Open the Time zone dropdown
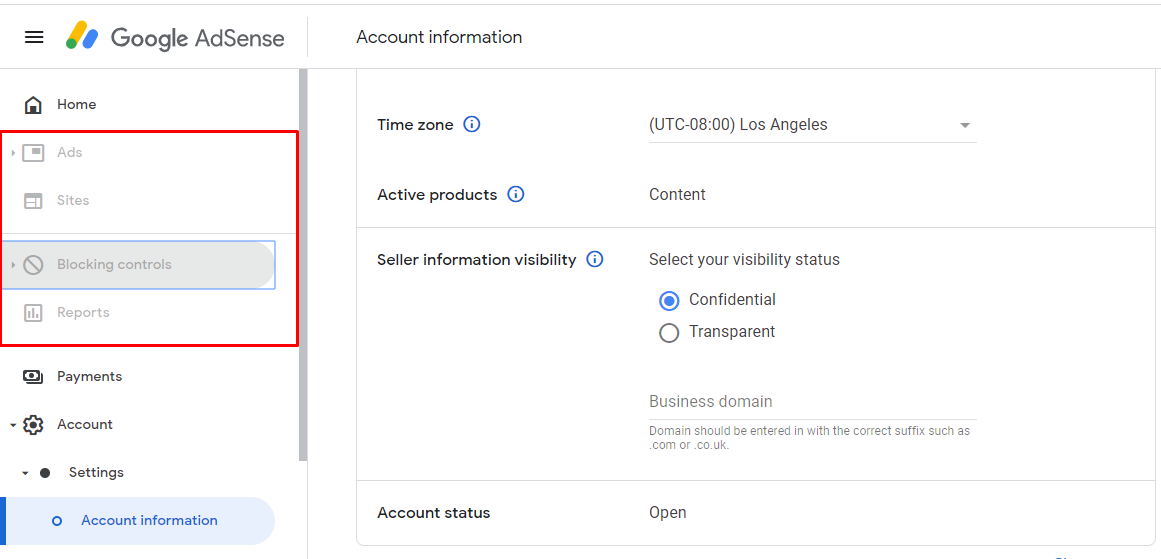Viewport: 1161px width, 559px height. (811, 126)
